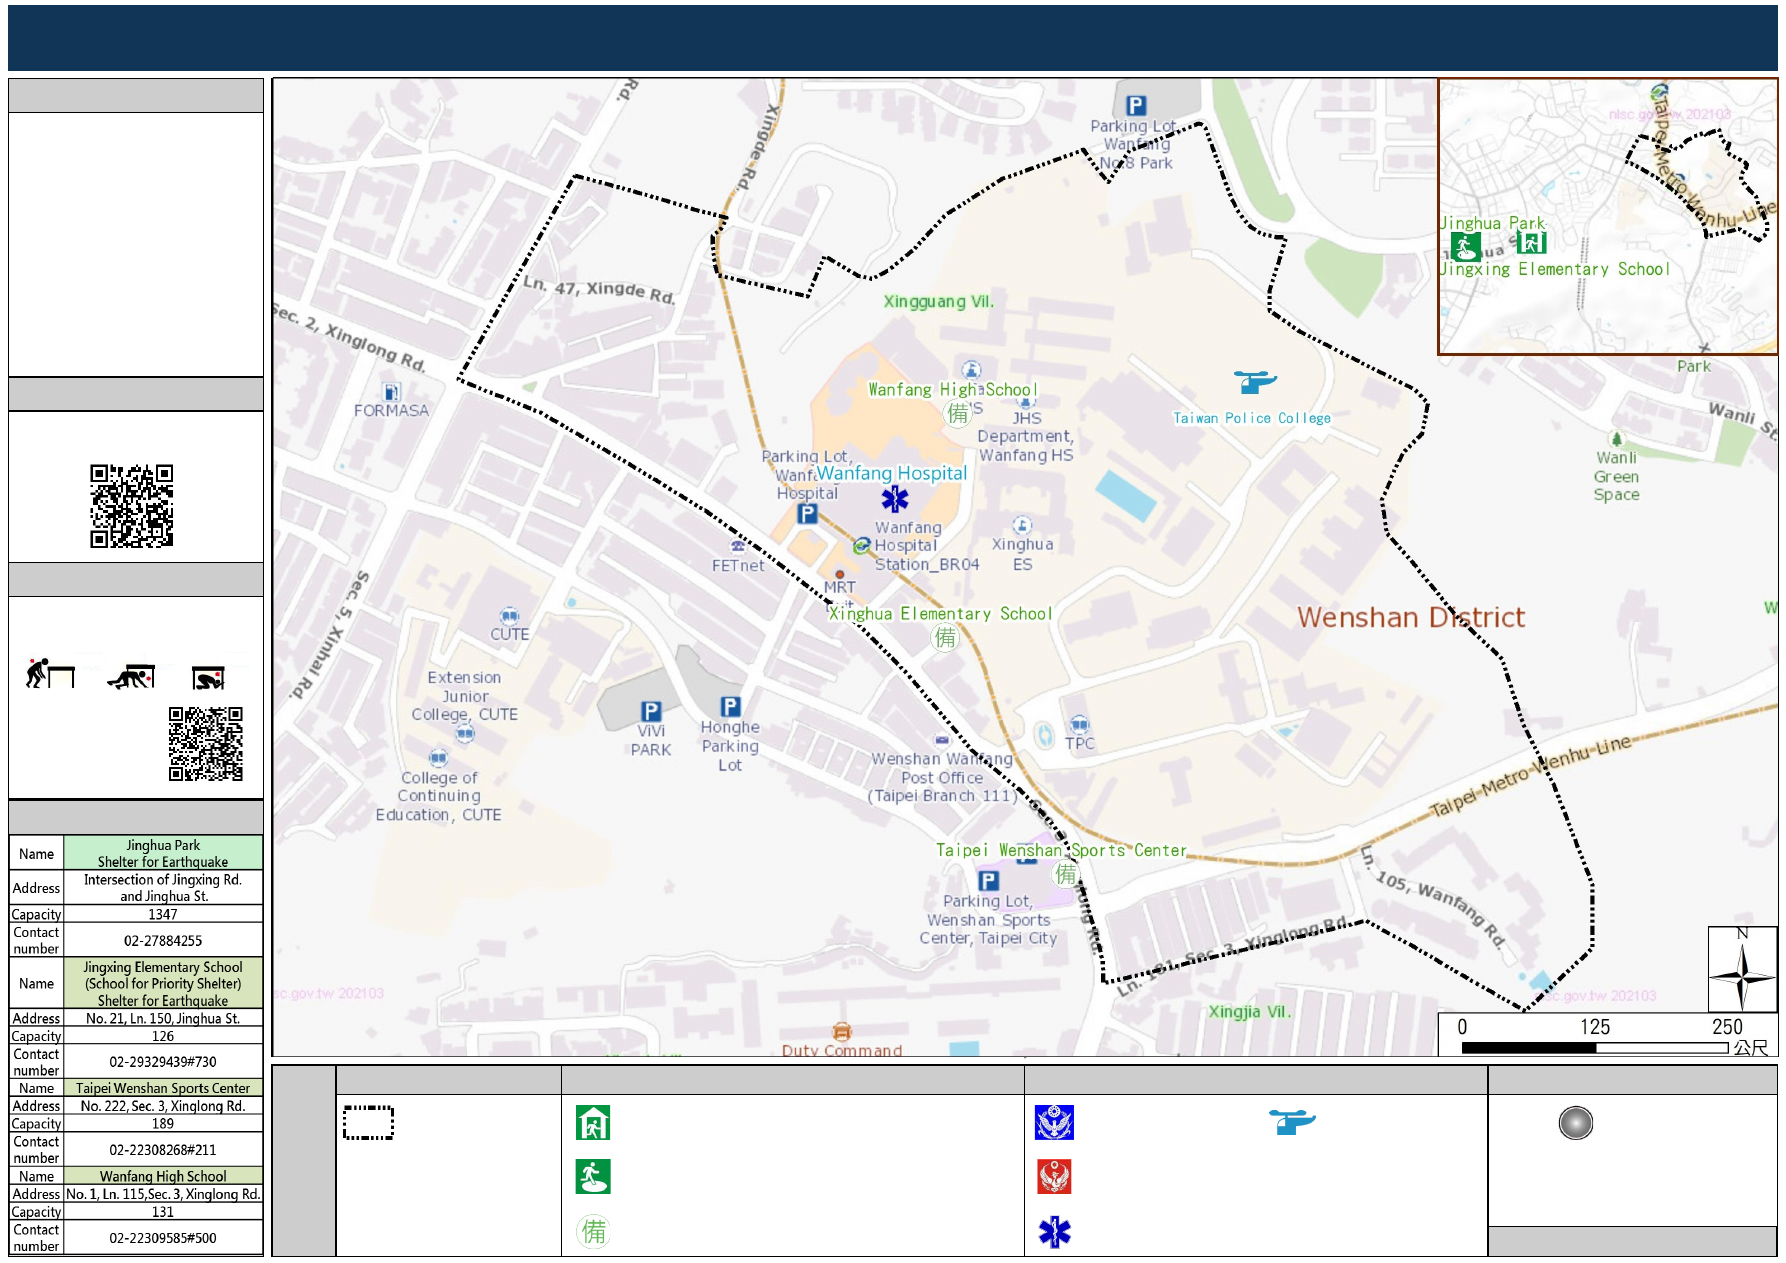Viewport: 1786px width, 1263px height.
Task: Click the Xinghua ES icon on map
Action: tap(1021, 525)
